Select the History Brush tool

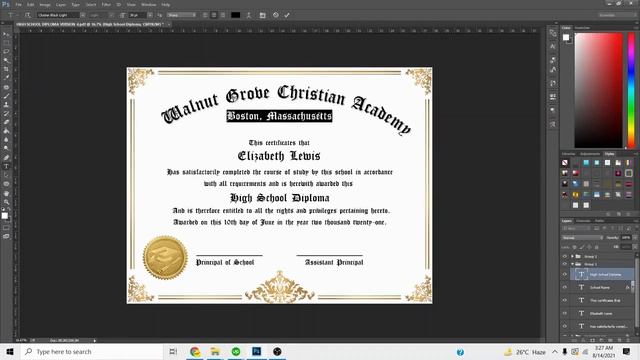(6, 113)
